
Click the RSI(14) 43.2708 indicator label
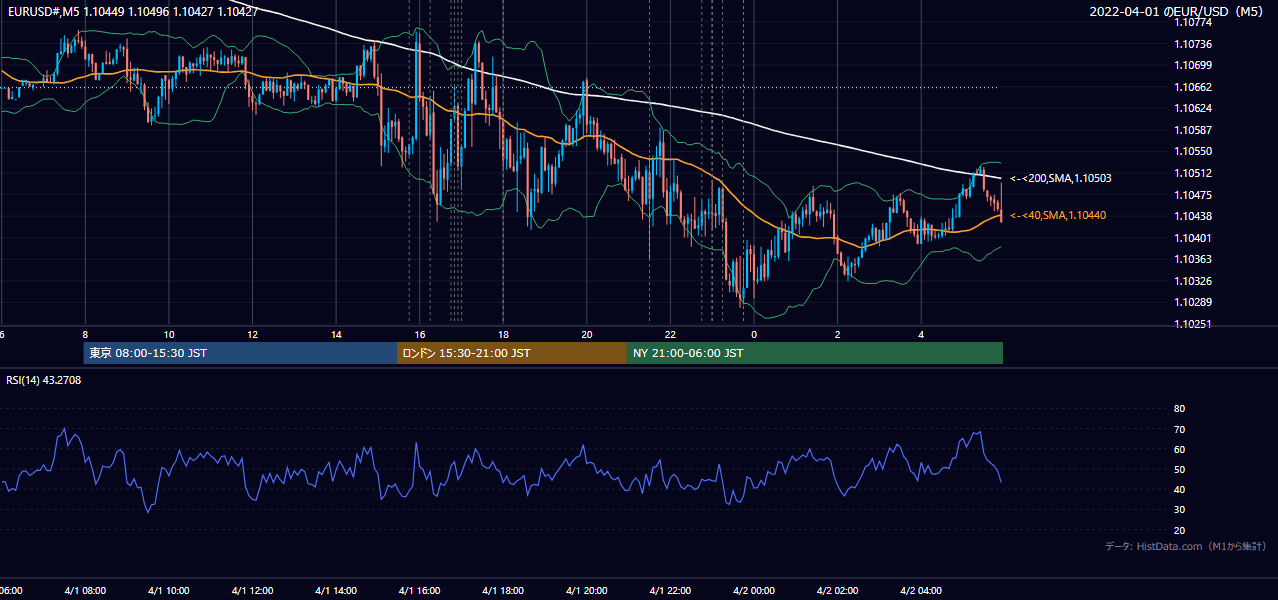point(44,380)
